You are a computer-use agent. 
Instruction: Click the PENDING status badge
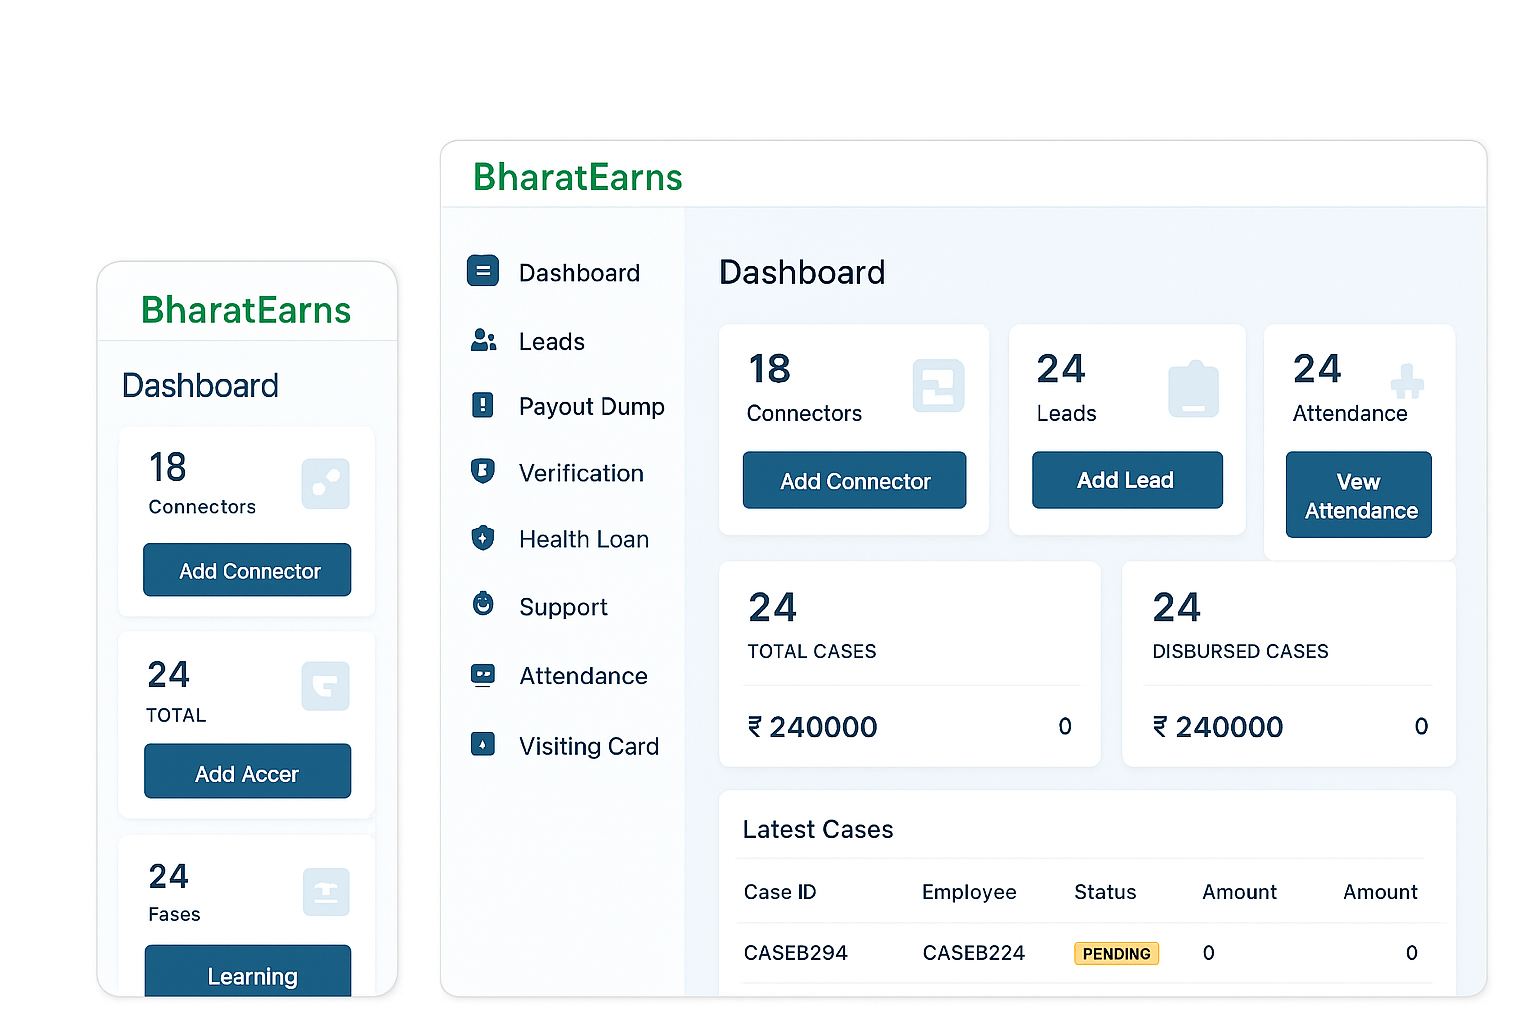tap(1116, 954)
